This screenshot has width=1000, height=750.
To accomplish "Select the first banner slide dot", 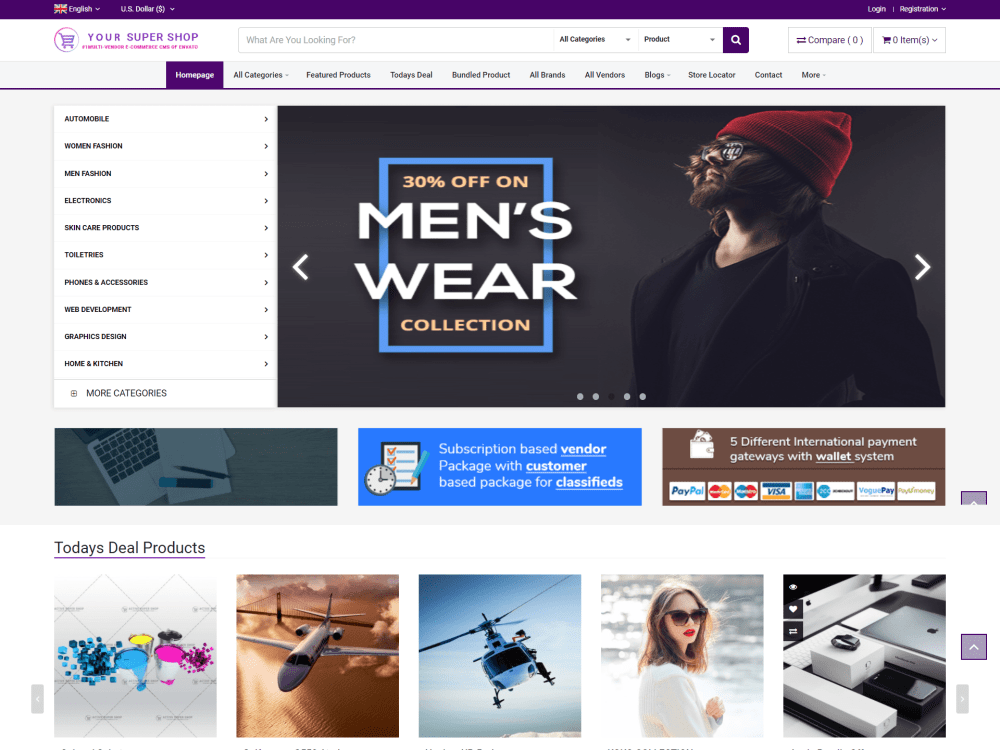I will tap(580, 397).
